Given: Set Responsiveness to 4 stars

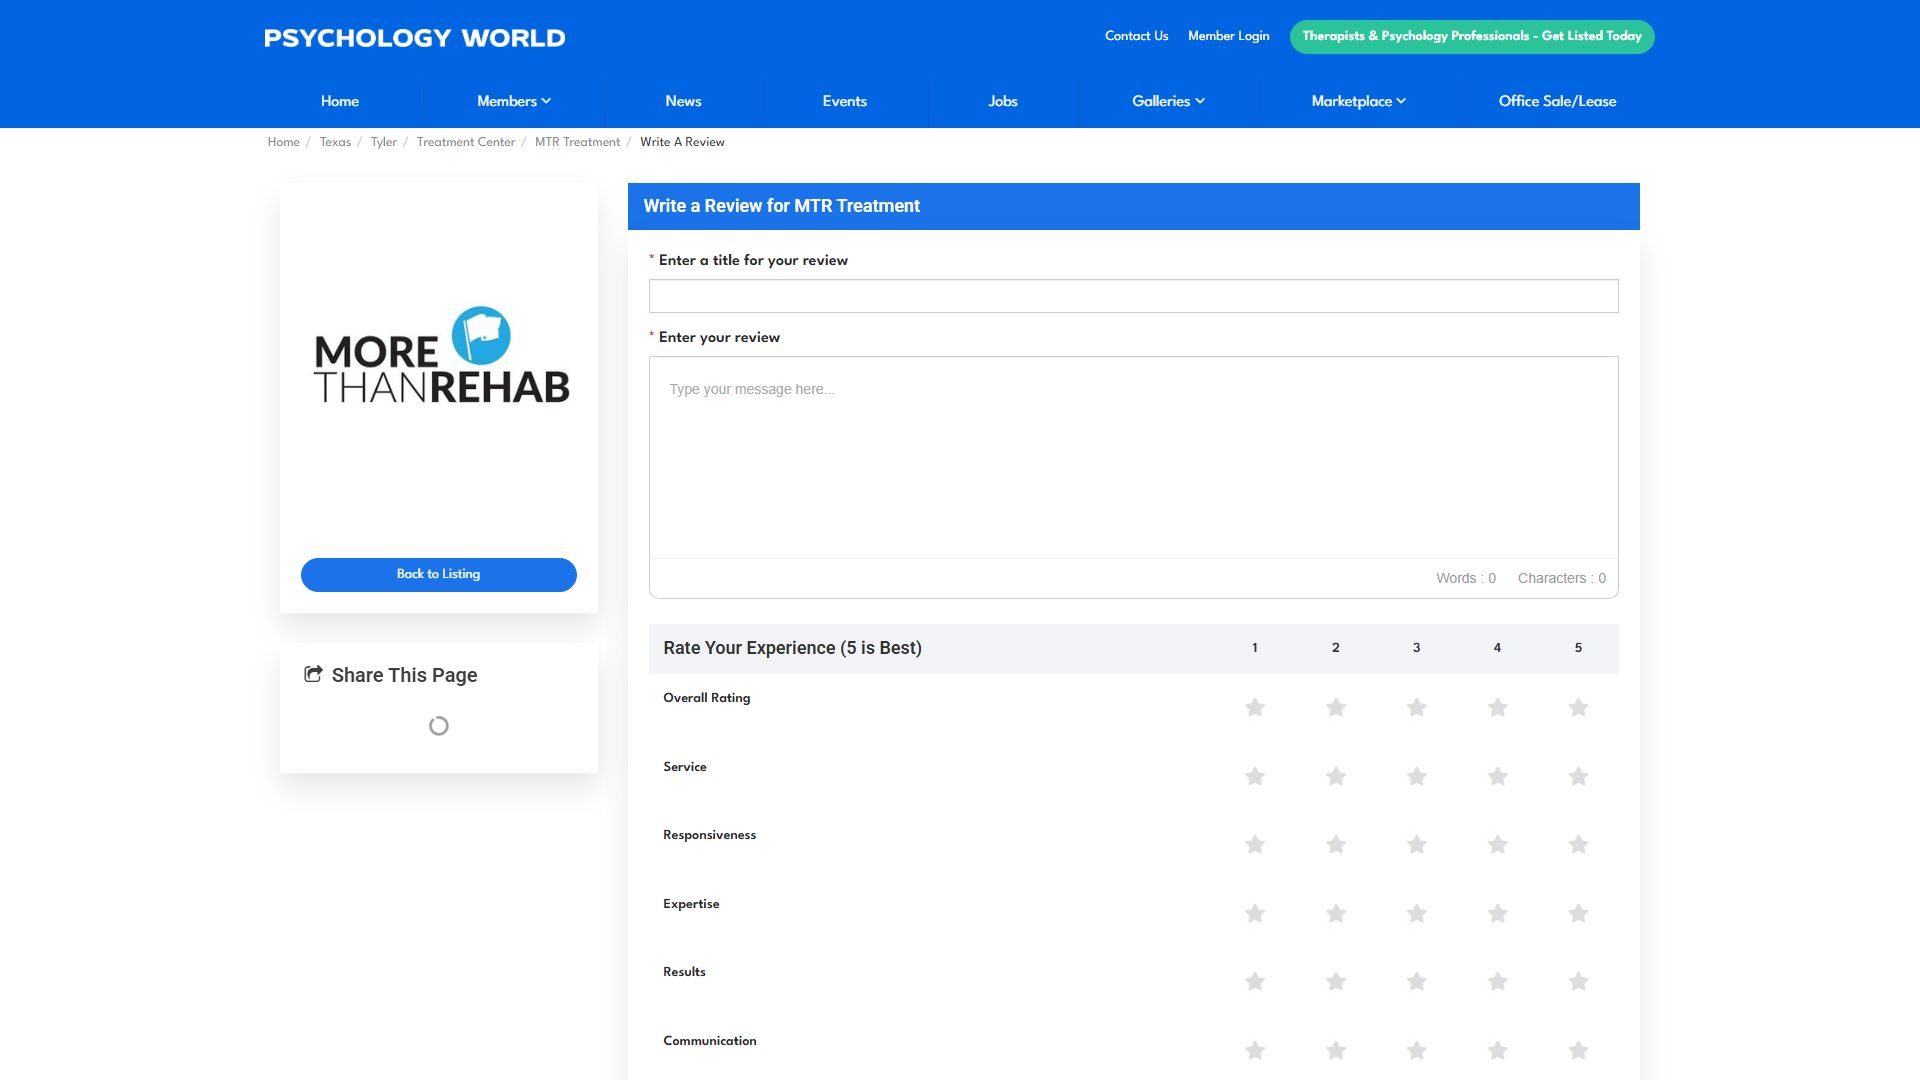Looking at the screenshot, I should [1498, 845].
